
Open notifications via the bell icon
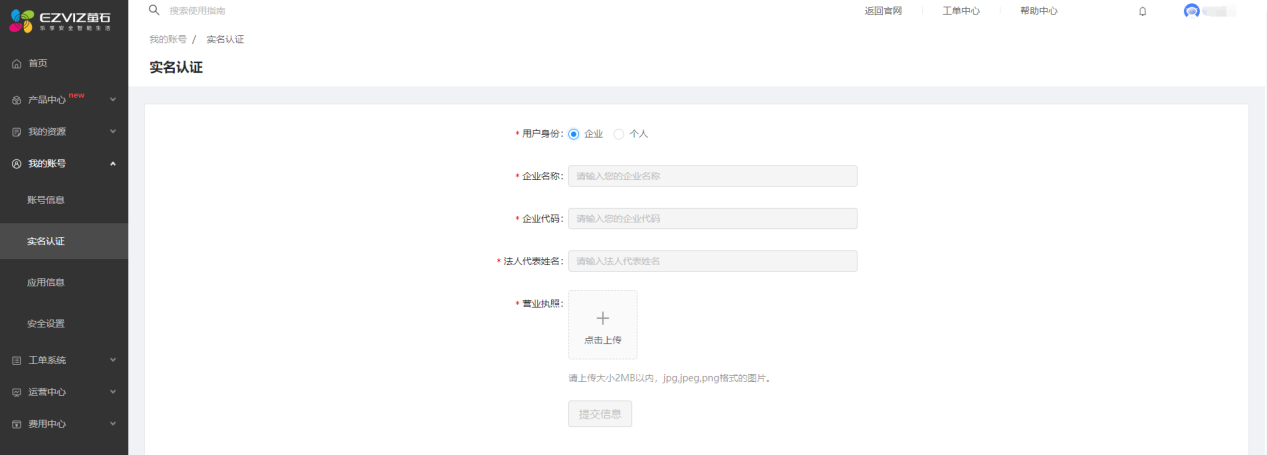click(x=1142, y=11)
